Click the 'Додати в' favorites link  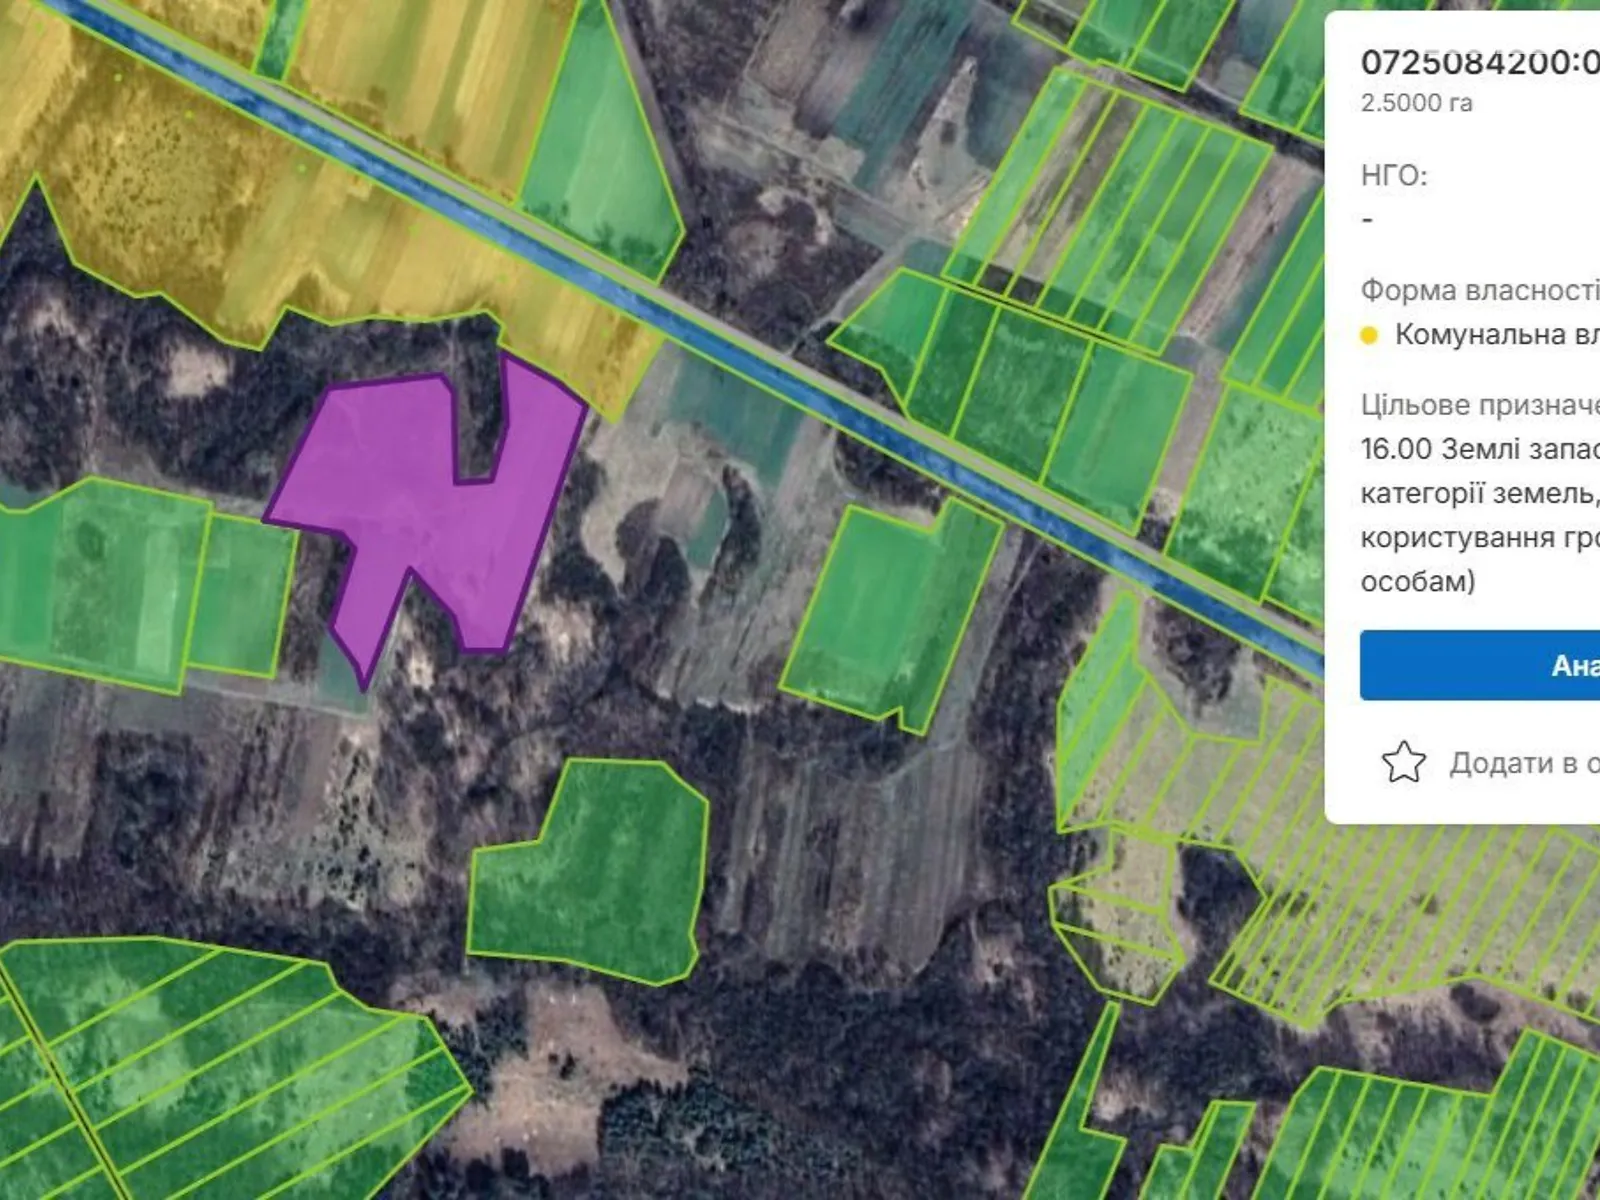pos(1524,763)
